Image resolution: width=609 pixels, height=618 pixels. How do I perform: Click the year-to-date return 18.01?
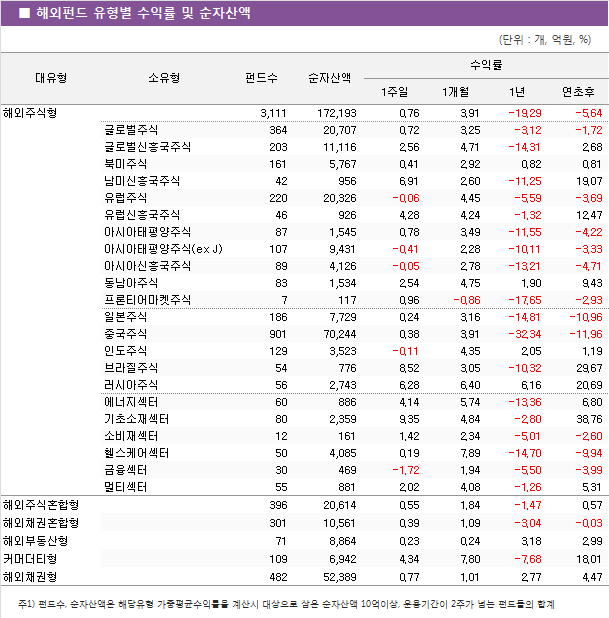589,559
